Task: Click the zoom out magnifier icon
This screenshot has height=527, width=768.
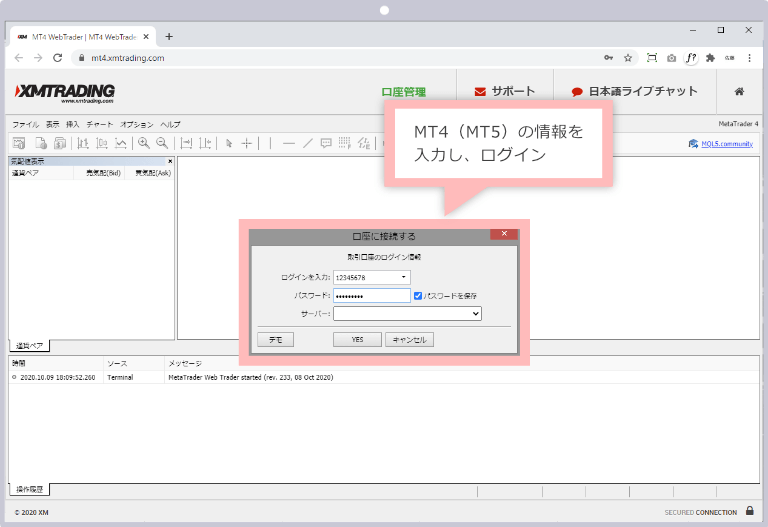Action: click(x=161, y=143)
